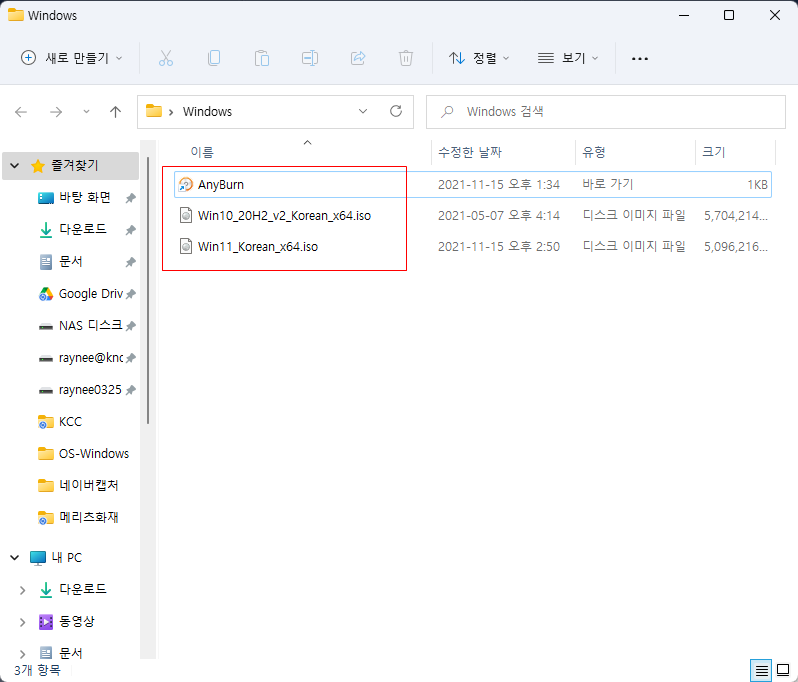Screen dimensions: 798x682
Task: Collapse the 즐겨찾기 section
Action: 15,165
